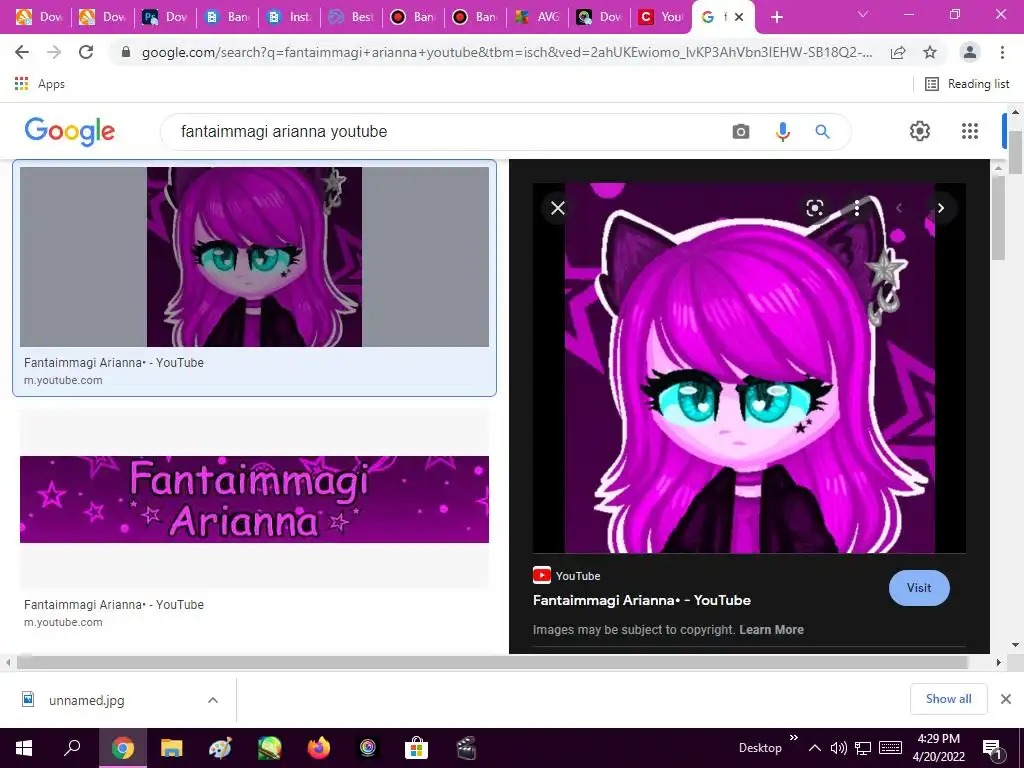This screenshot has width=1024, height=768.
Task: Click m.youtube.com under the first result
Action: click(x=63, y=380)
